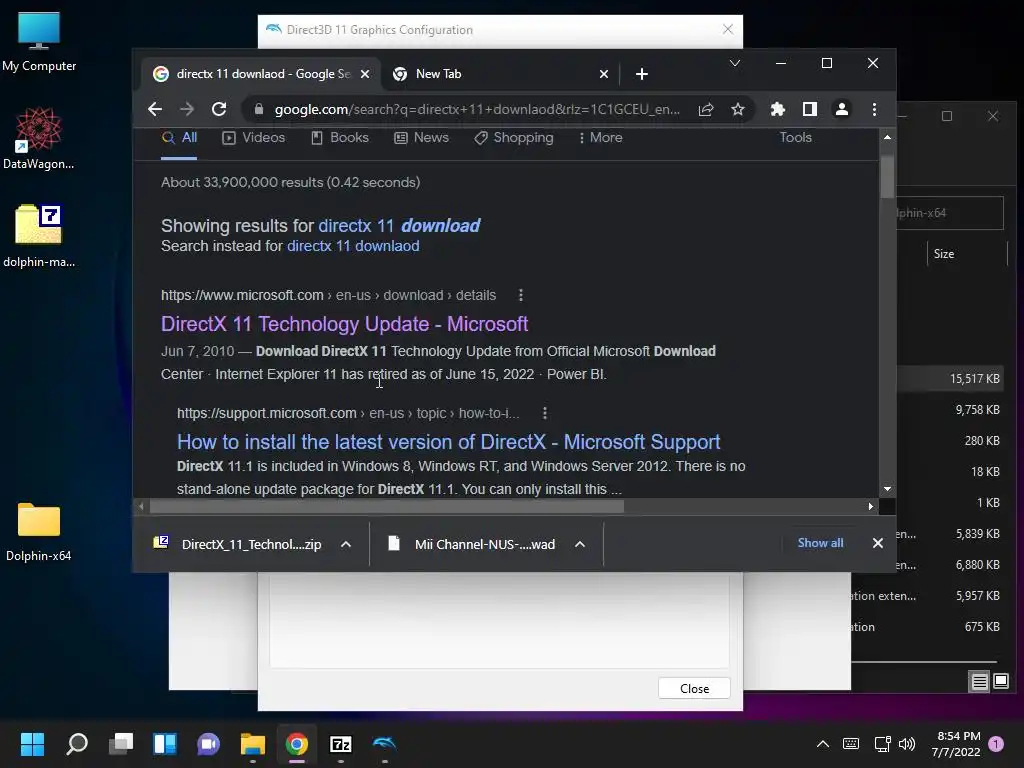The image size is (1024, 768).
Task: Click the lock icon in address bar
Action: point(259,109)
